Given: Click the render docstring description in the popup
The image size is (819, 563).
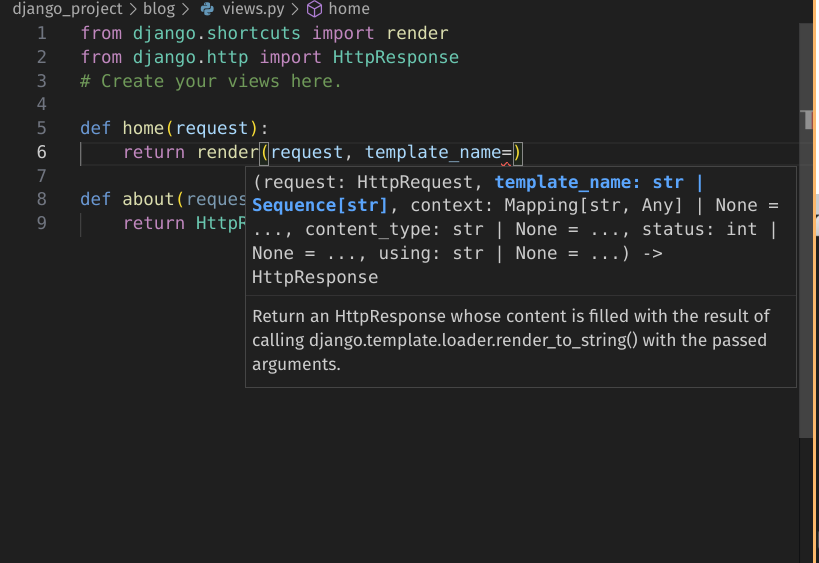Looking at the screenshot, I should pyautogui.click(x=510, y=340).
